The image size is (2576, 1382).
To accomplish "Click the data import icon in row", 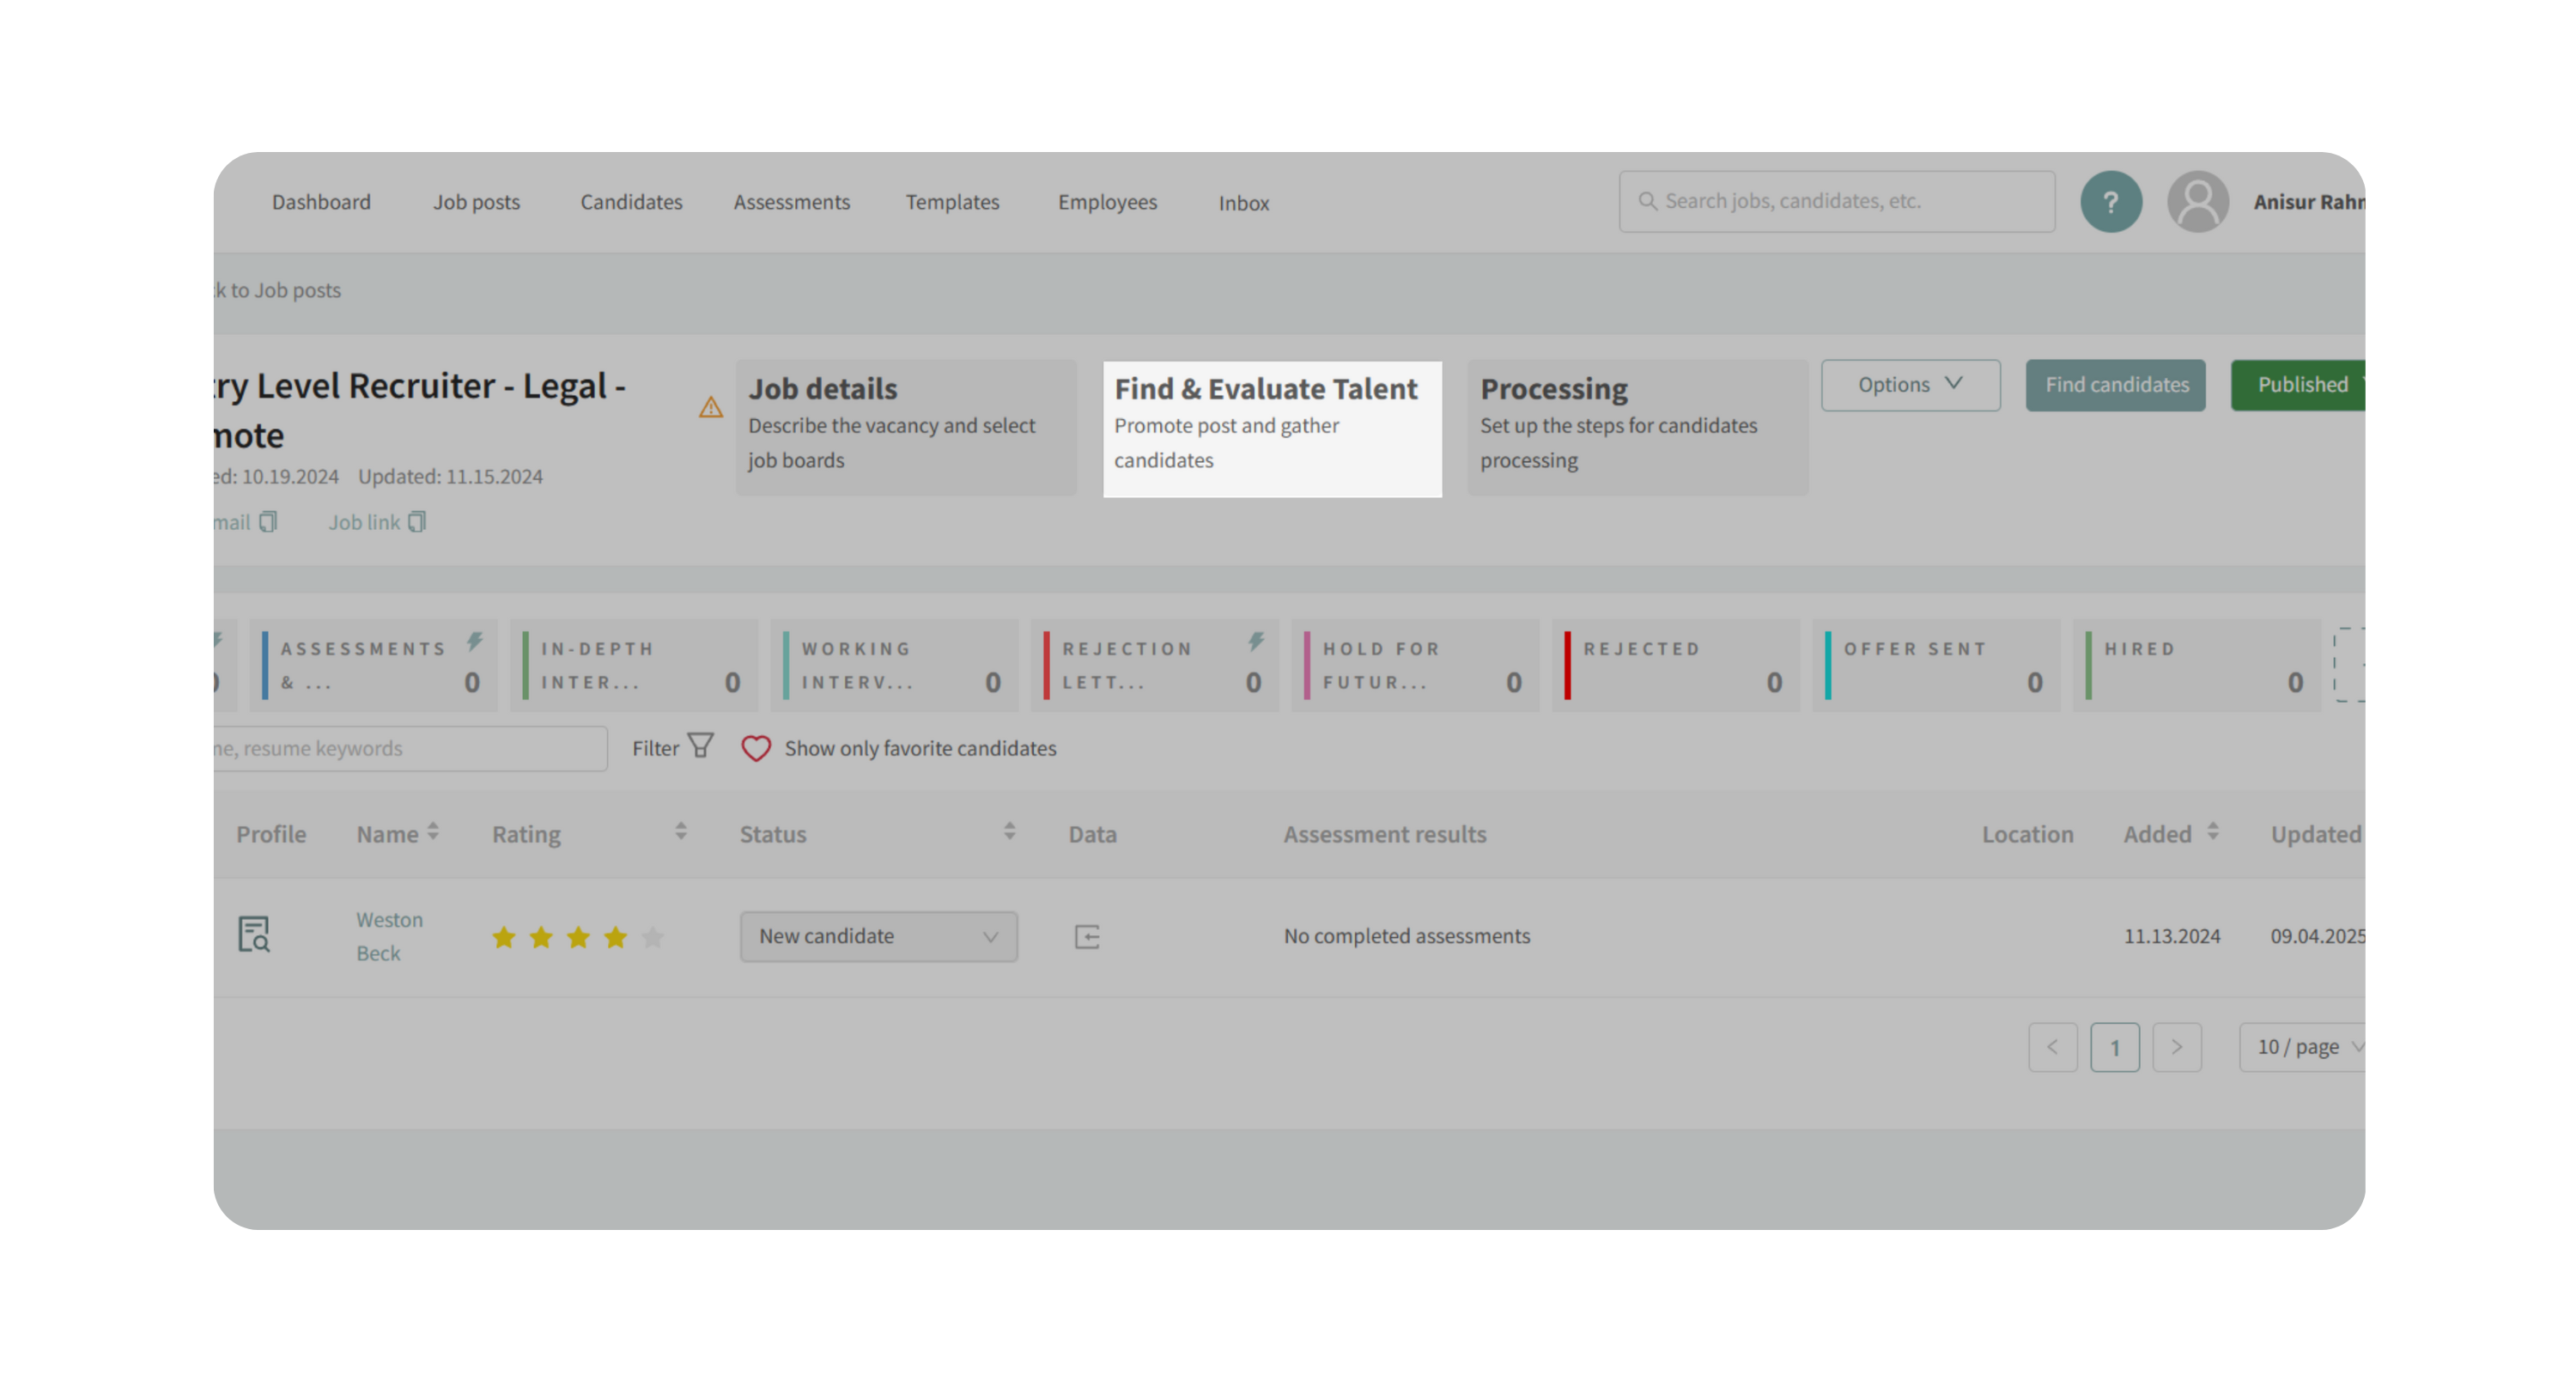I will (x=1087, y=937).
